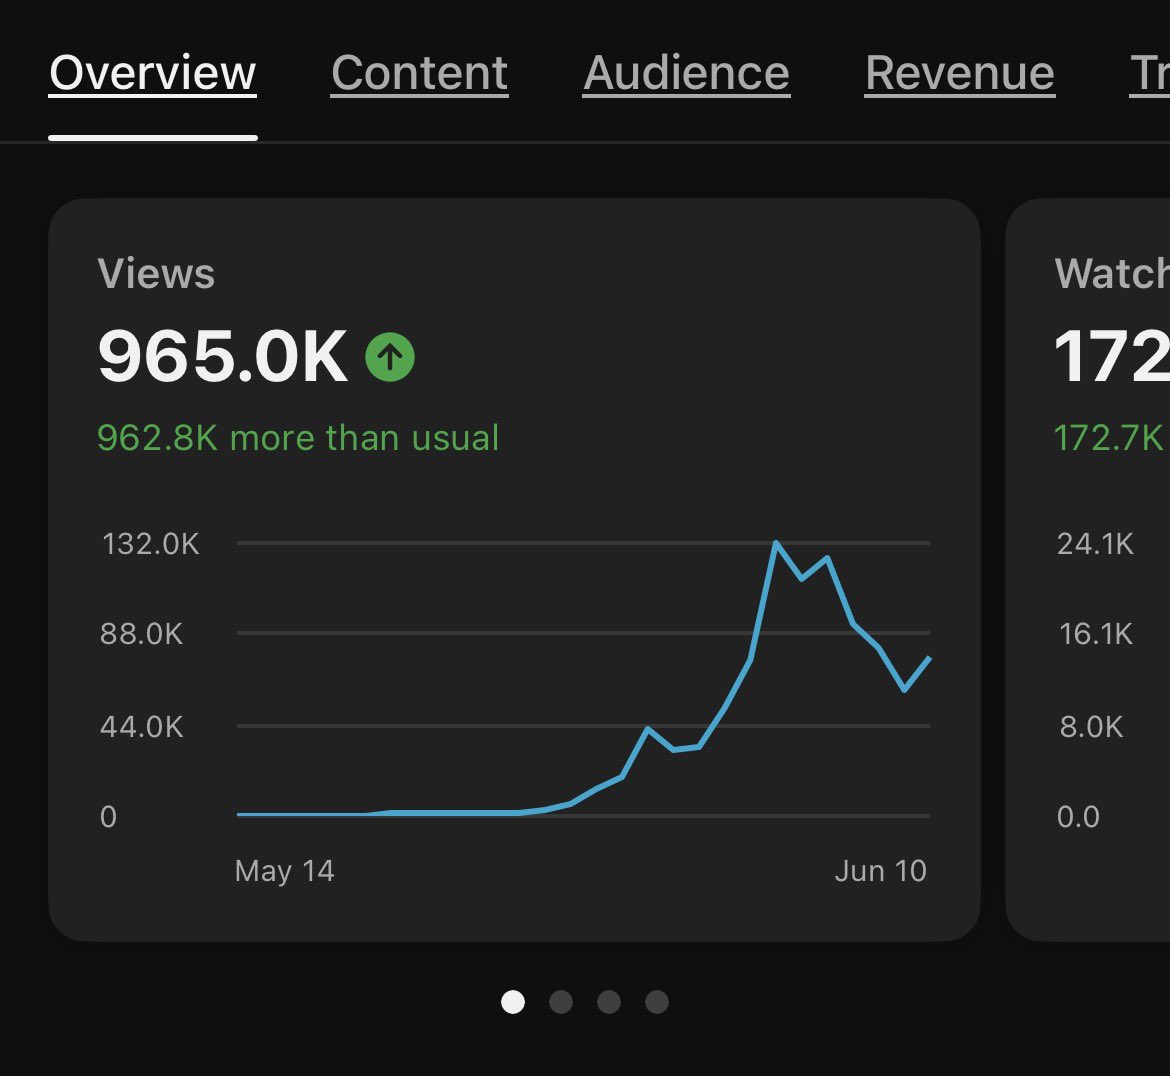Image resolution: width=1170 pixels, height=1076 pixels.
Task: Select the first carousel page dot
Action: (513, 1001)
